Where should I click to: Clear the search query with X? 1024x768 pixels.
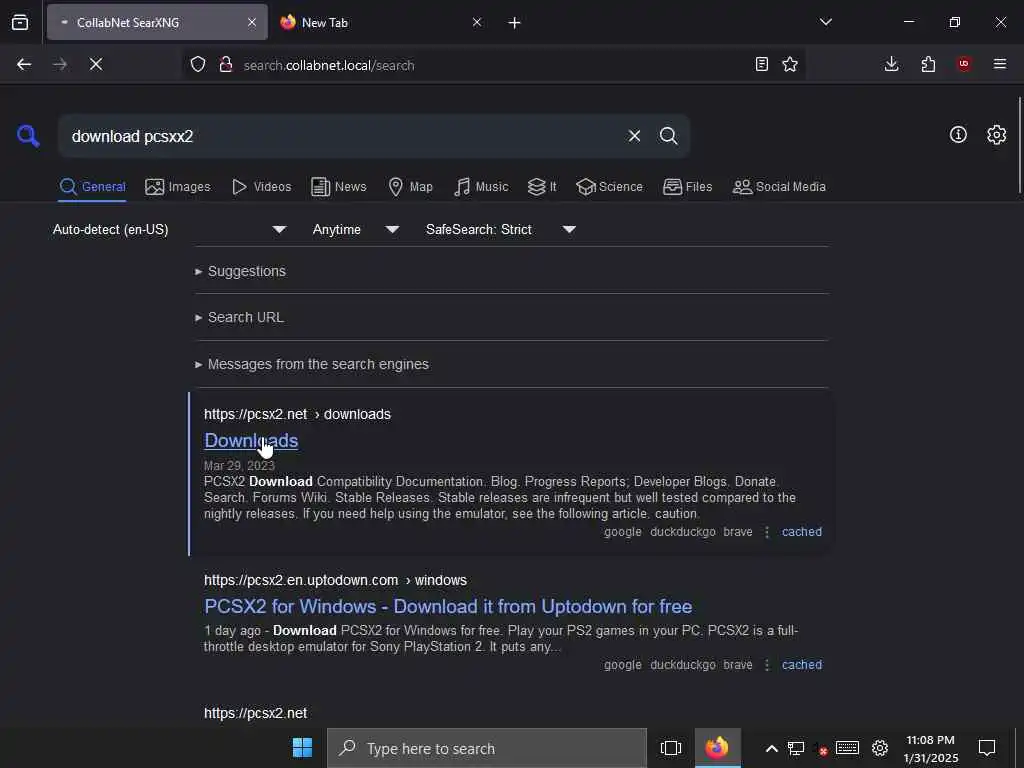634,136
